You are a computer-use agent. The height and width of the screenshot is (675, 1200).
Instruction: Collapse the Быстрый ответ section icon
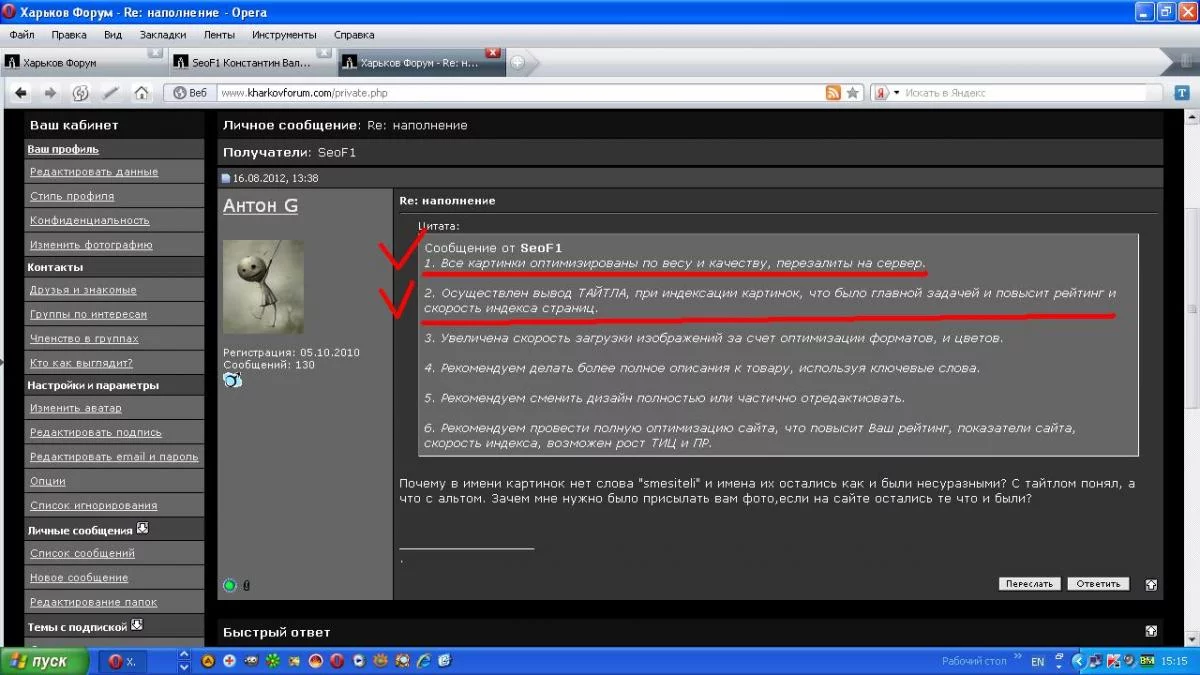1151,631
